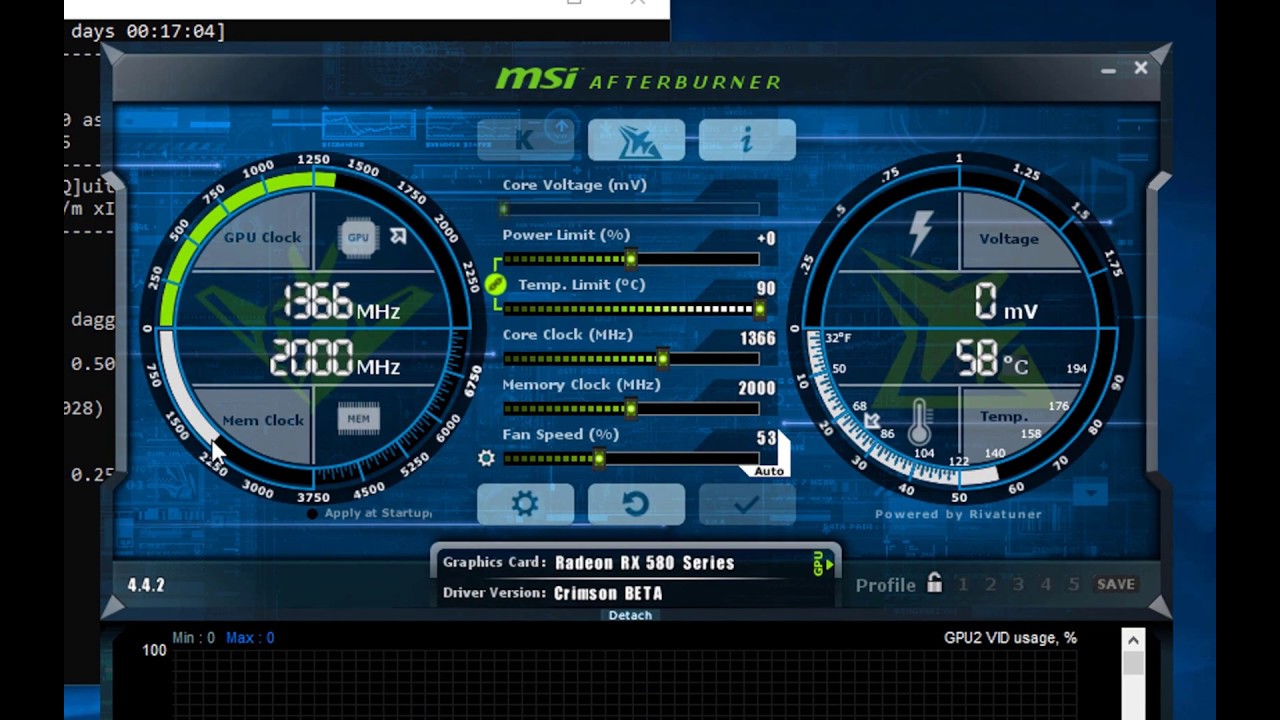Click the 0 mV voltage readout

coord(1007,303)
